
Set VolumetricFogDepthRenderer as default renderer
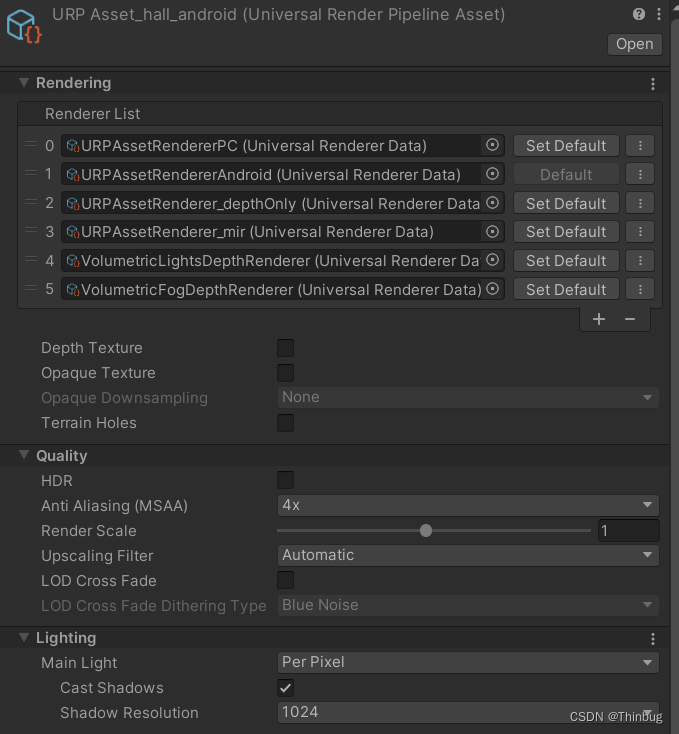[566, 289]
